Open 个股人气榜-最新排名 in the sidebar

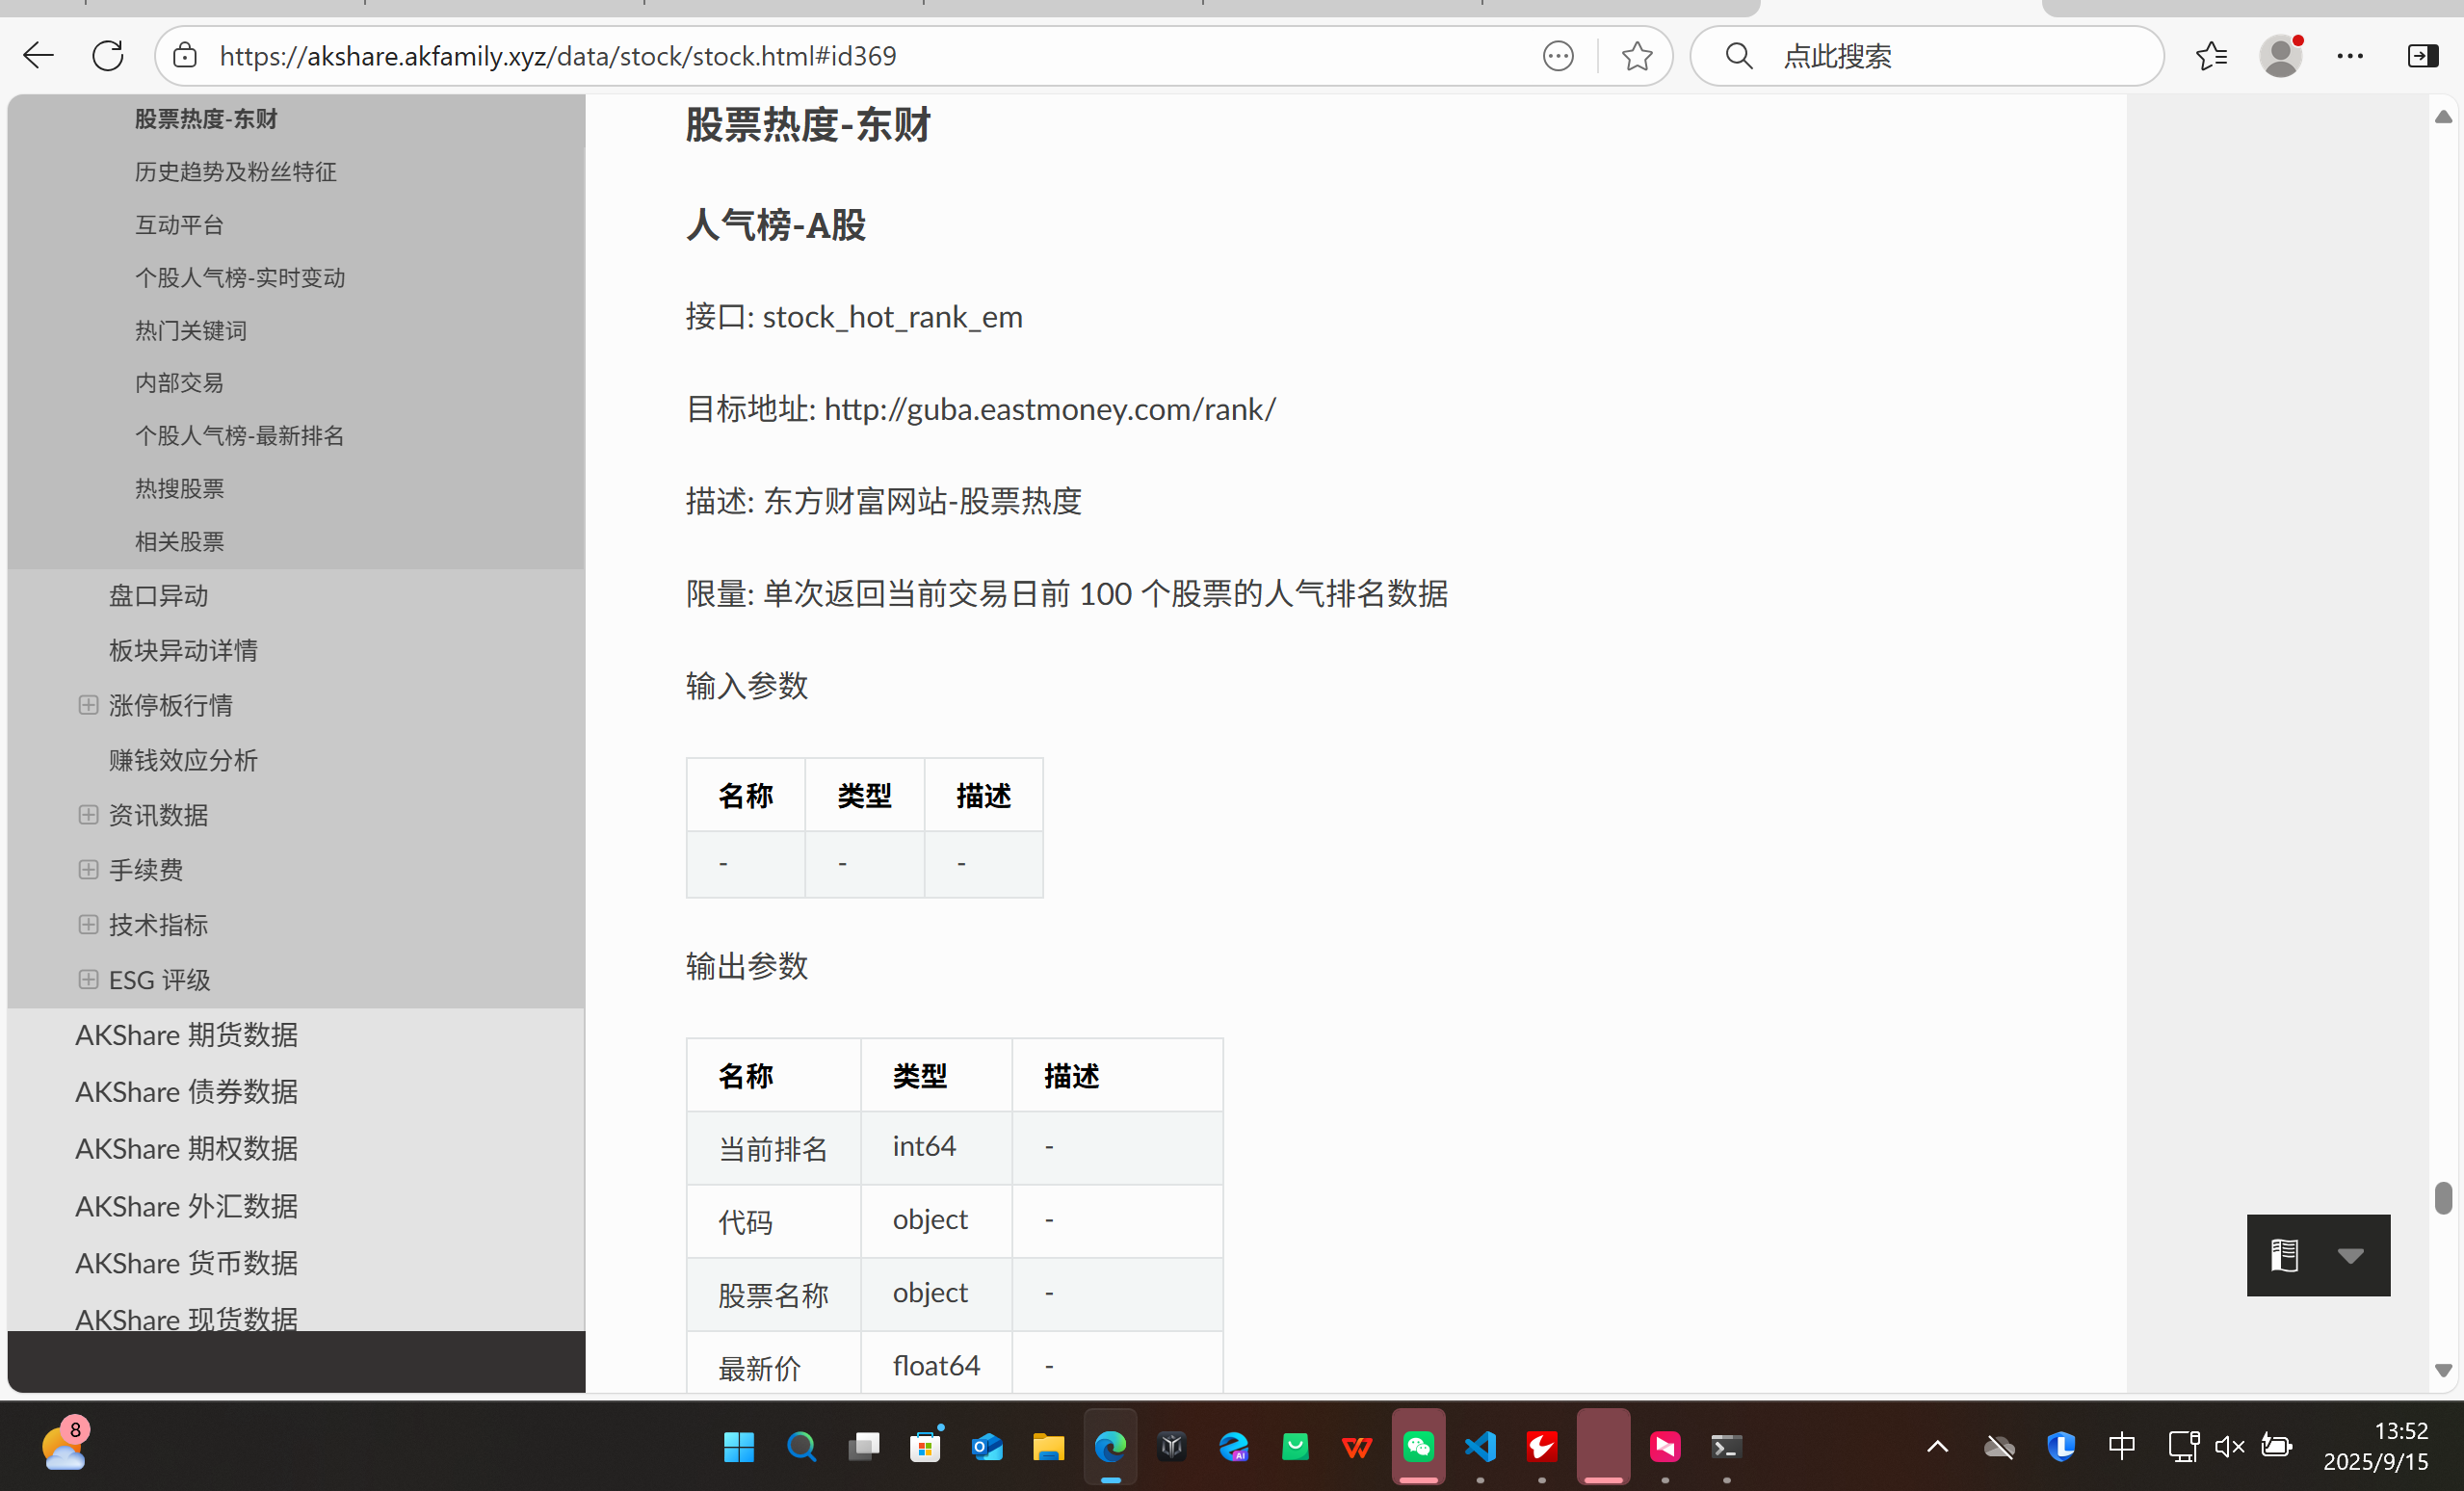(240, 436)
